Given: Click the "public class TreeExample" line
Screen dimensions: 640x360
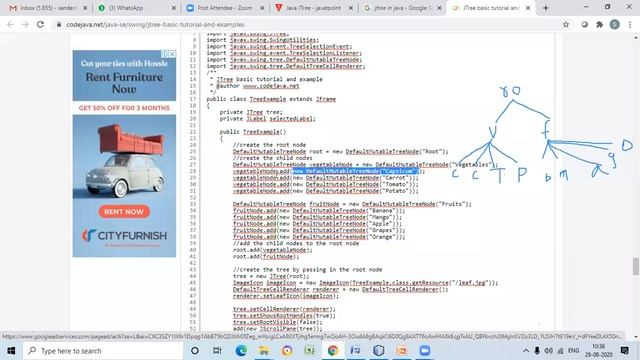Looking at the screenshot, I should [271, 99].
